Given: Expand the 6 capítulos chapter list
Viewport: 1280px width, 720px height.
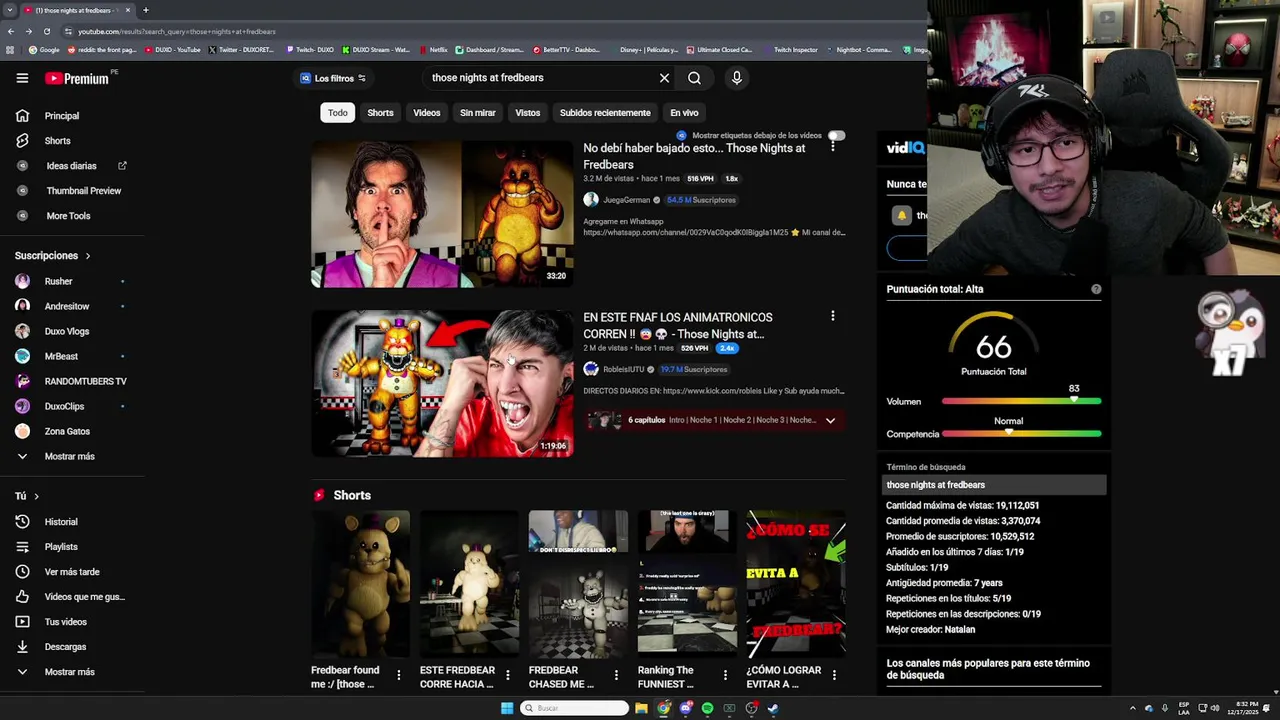Looking at the screenshot, I should [830, 421].
